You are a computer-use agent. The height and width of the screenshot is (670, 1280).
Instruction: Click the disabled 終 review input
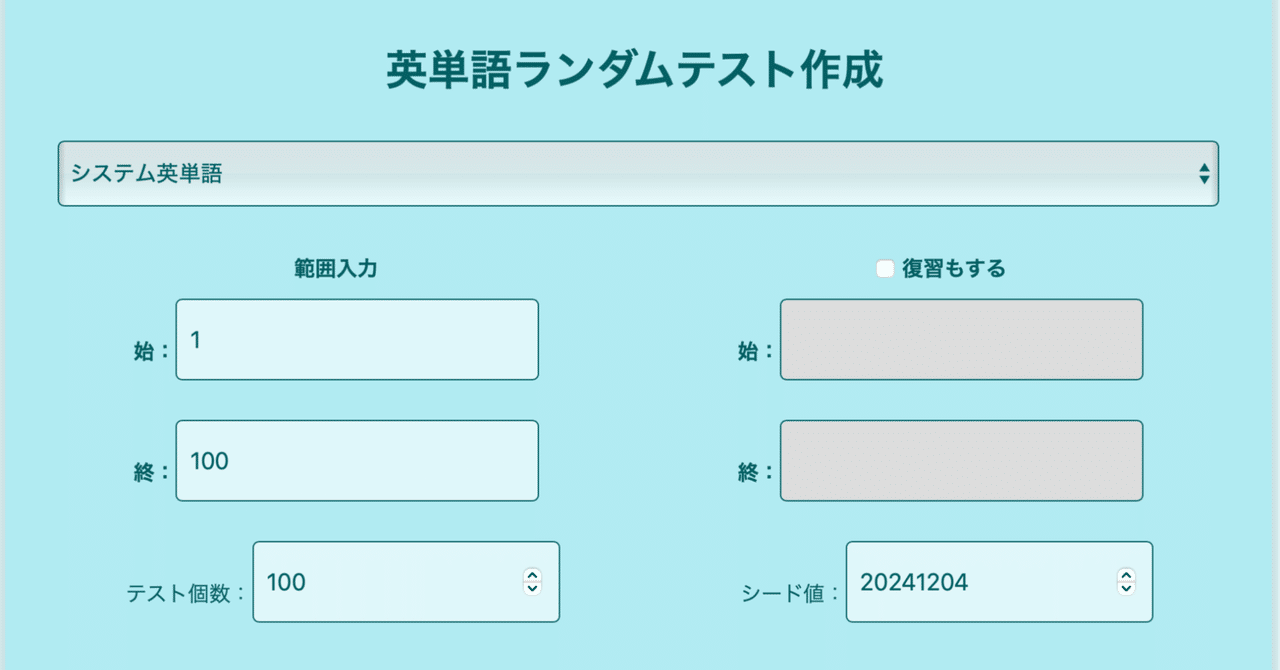960,460
